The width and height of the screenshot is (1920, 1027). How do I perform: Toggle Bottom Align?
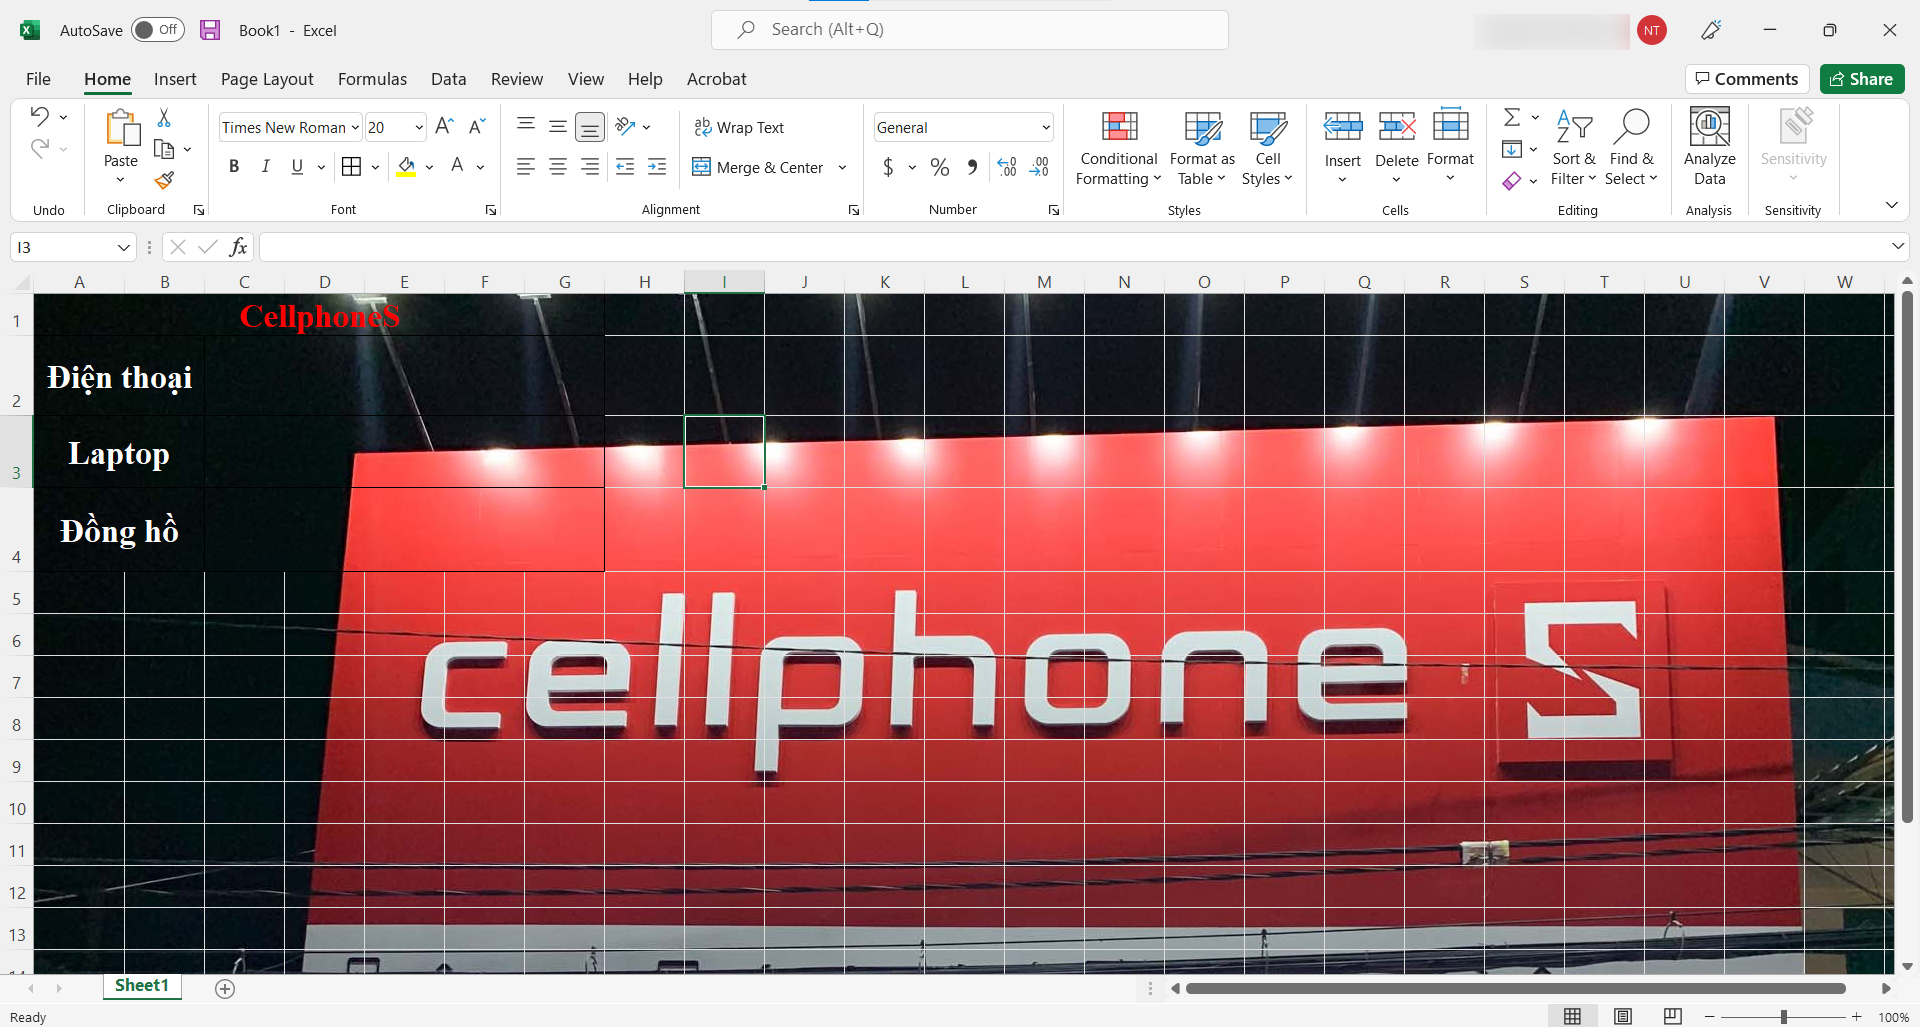(590, 127)
